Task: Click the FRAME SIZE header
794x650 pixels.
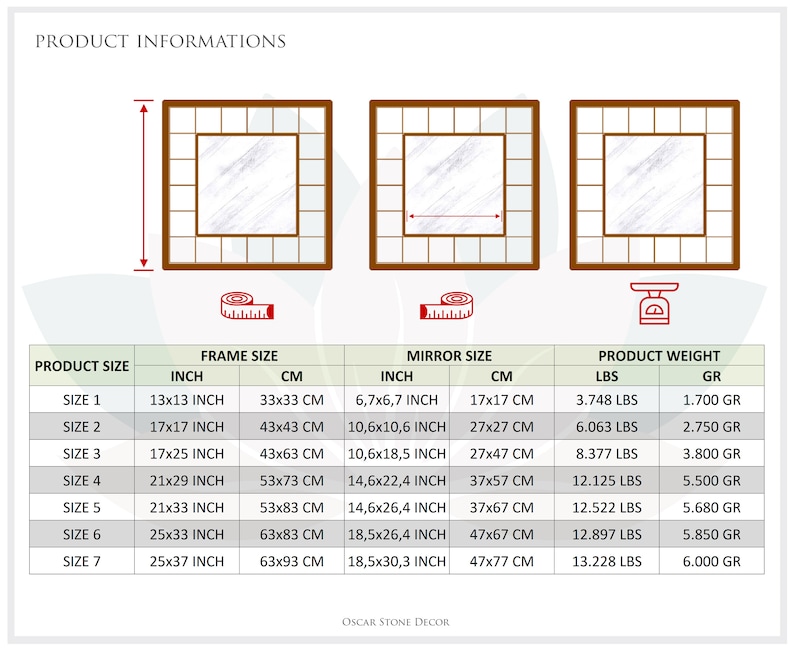Action: (239, 356)
